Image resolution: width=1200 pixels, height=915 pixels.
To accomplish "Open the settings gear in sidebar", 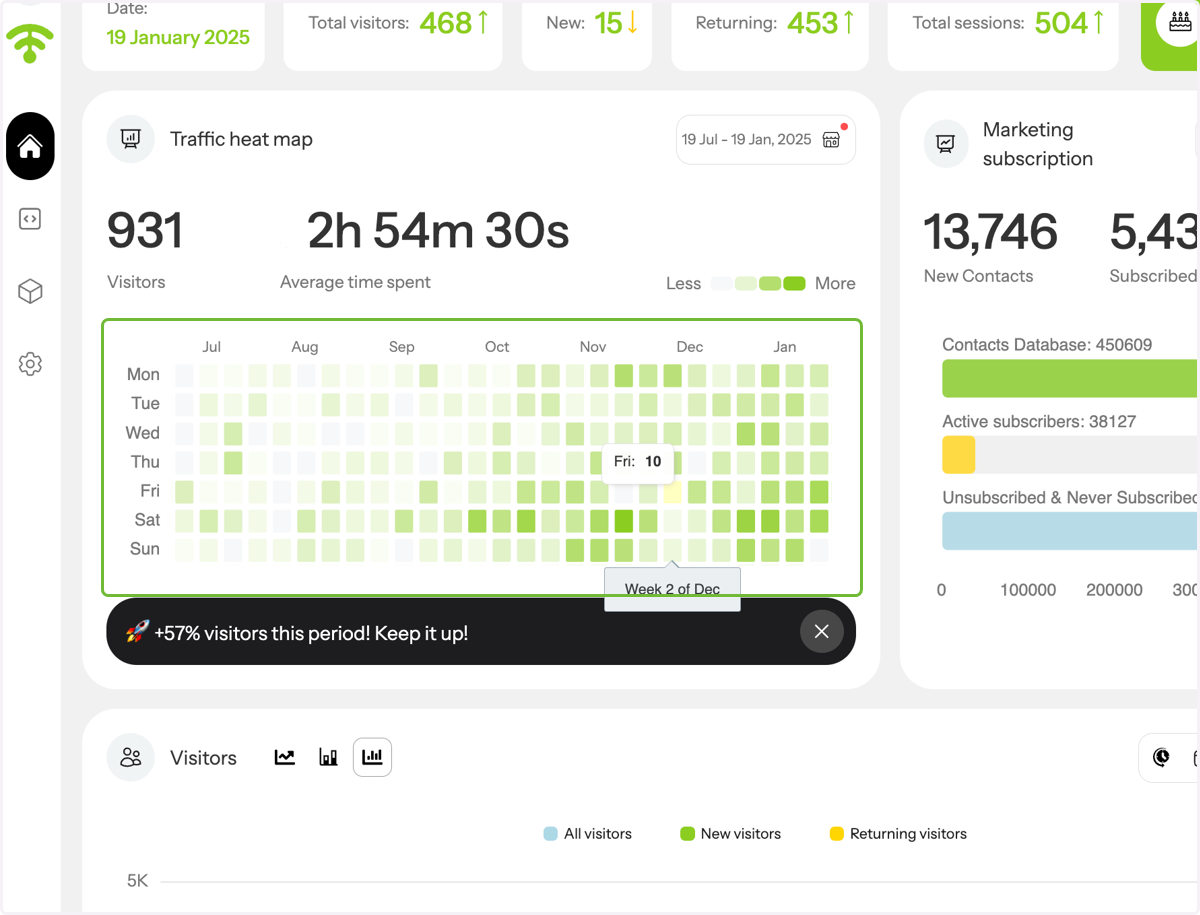I will tap(30, 364).
